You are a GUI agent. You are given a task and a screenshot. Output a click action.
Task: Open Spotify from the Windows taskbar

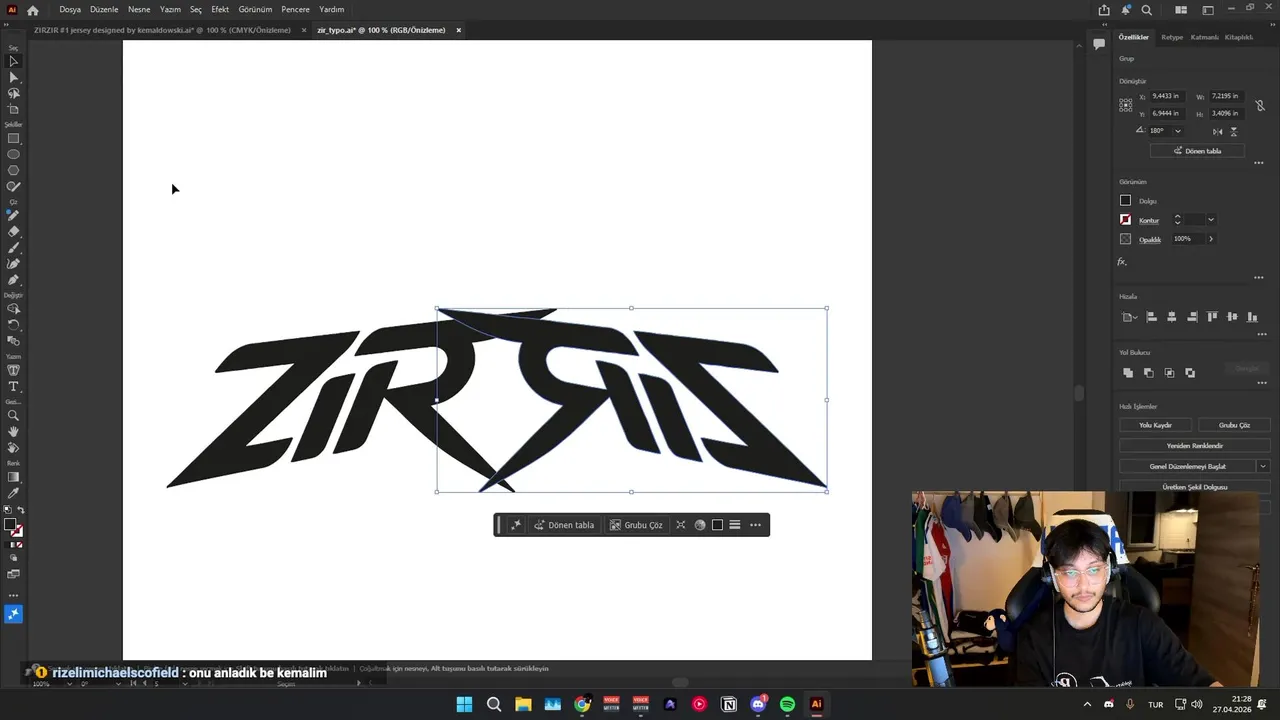coord(787,704)
